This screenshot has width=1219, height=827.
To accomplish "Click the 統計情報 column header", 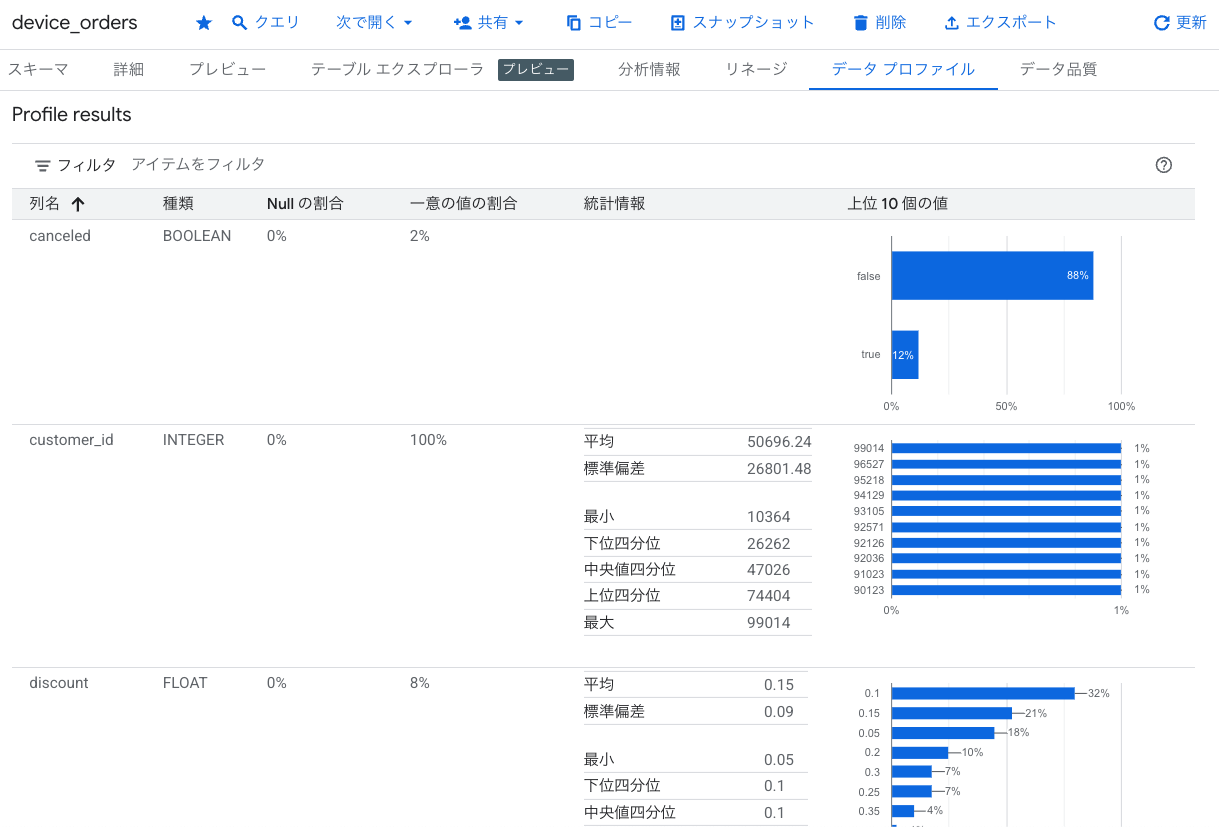I will click(x=614, y=204).
